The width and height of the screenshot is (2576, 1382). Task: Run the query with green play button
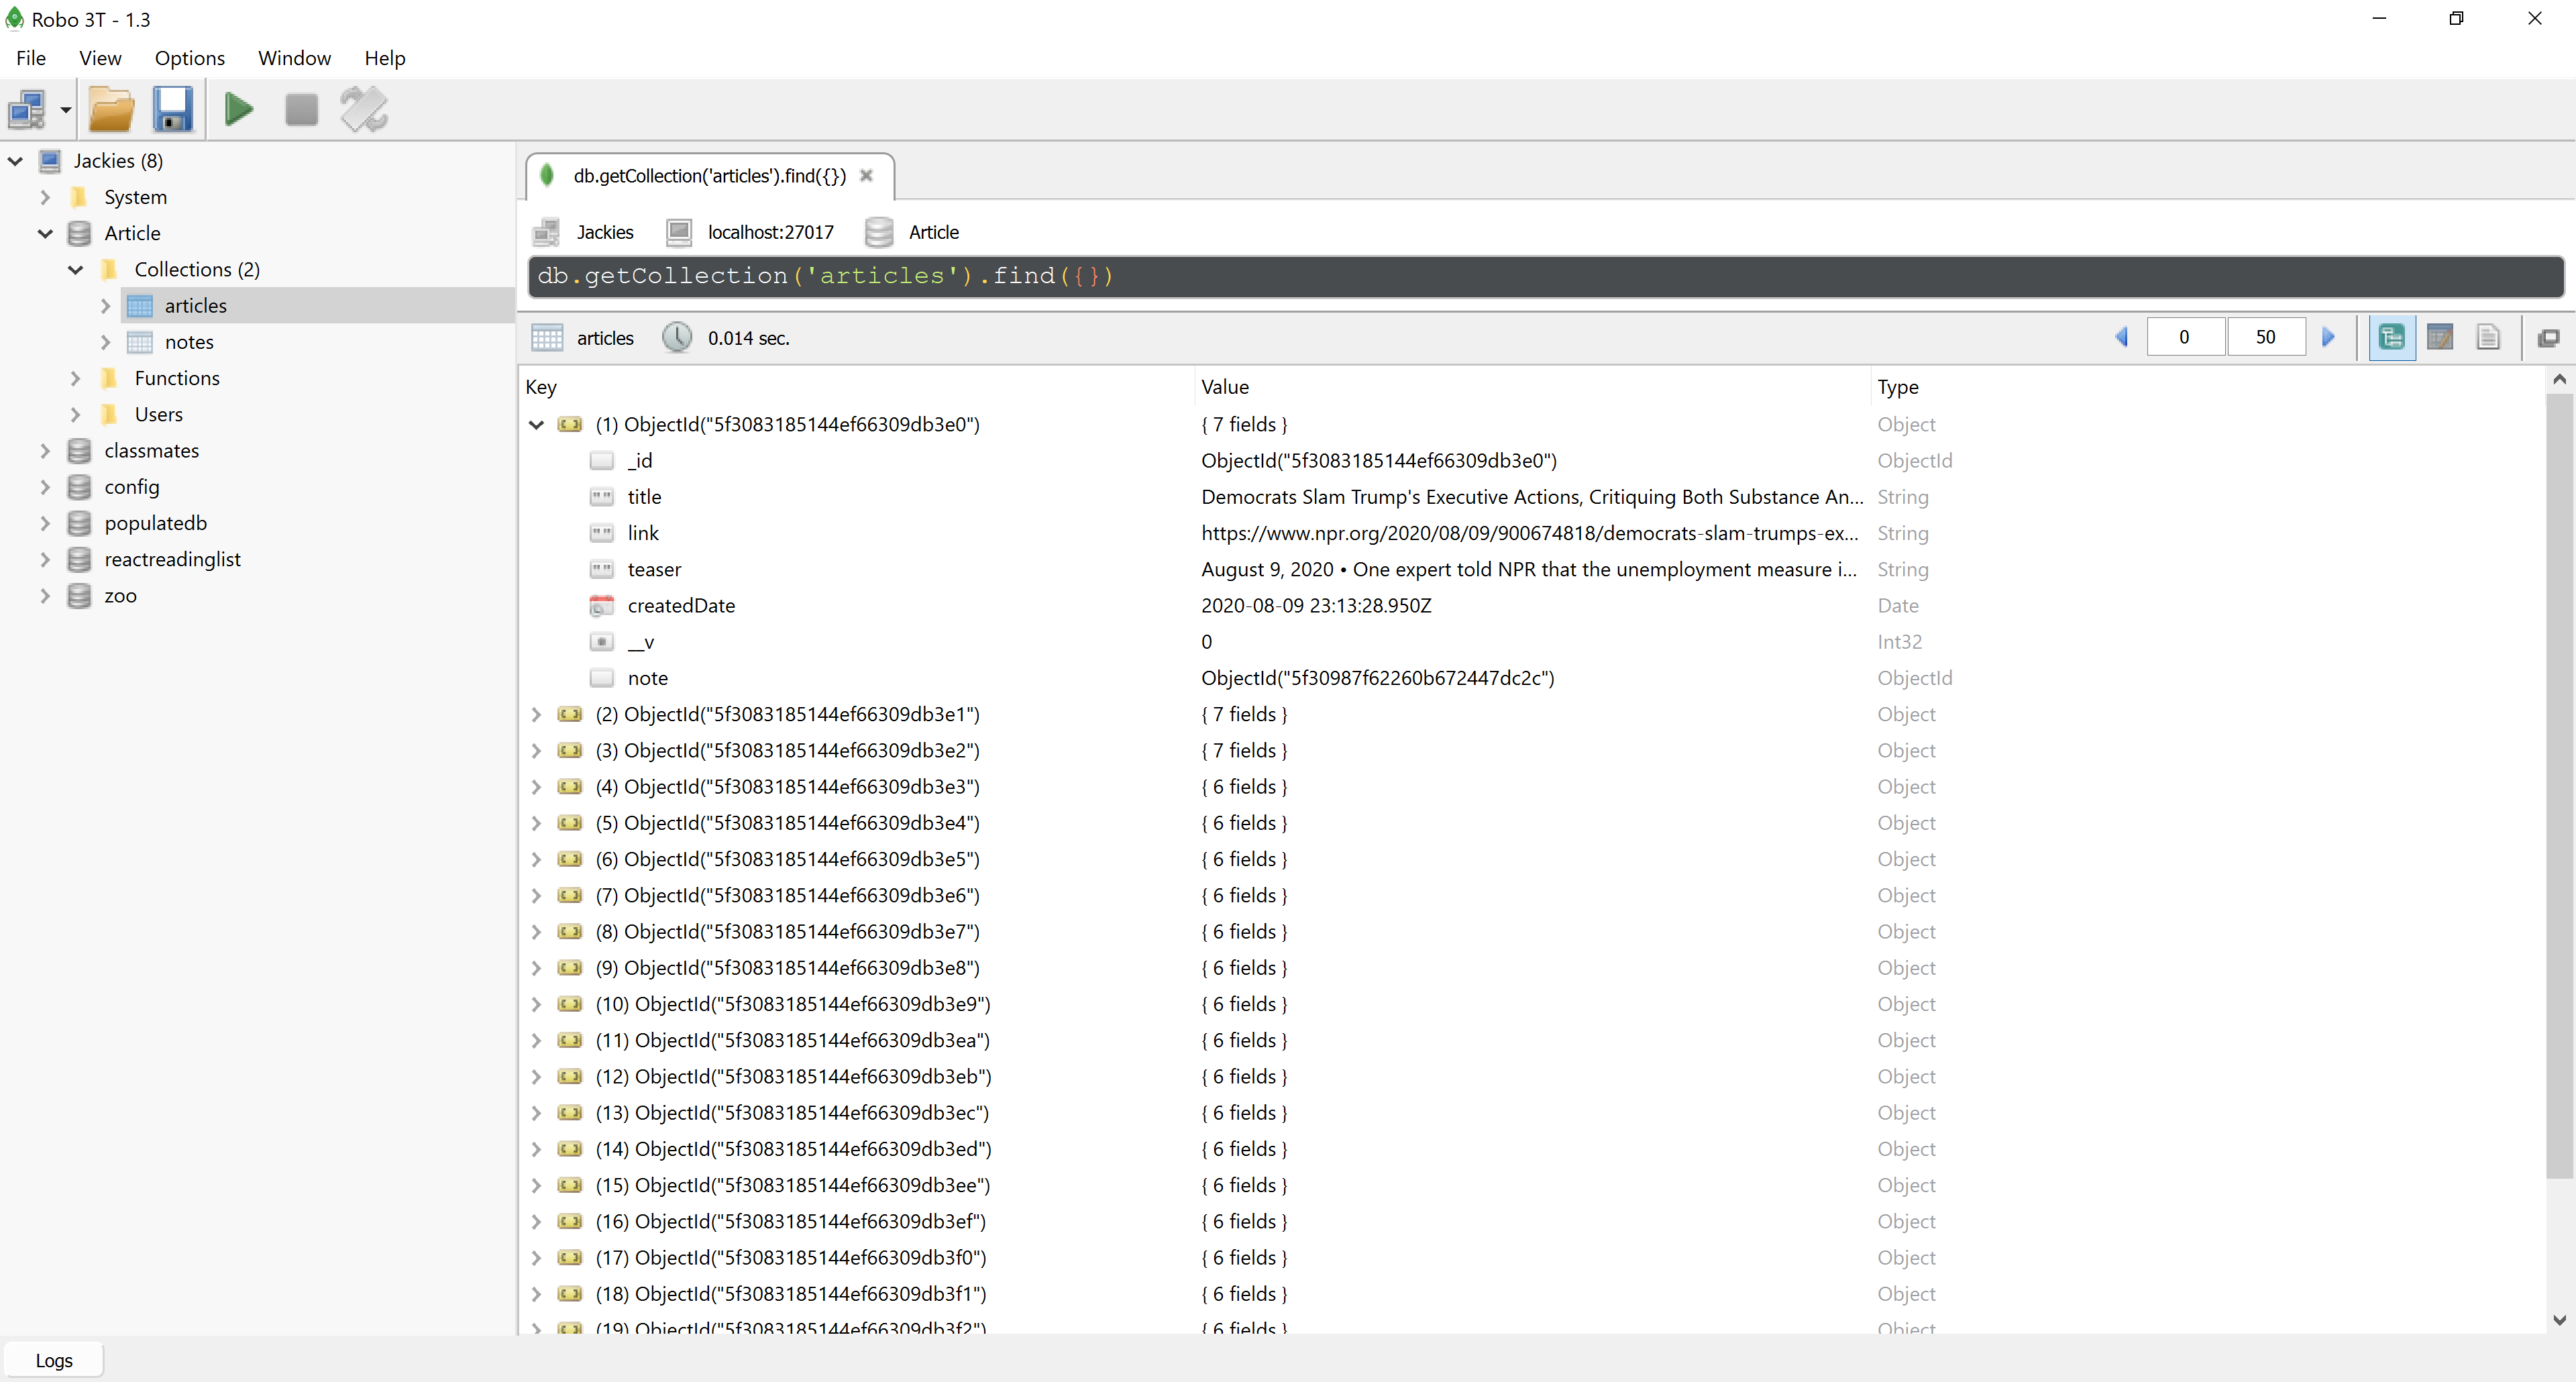pyautogui.click(x=239, y=110)
